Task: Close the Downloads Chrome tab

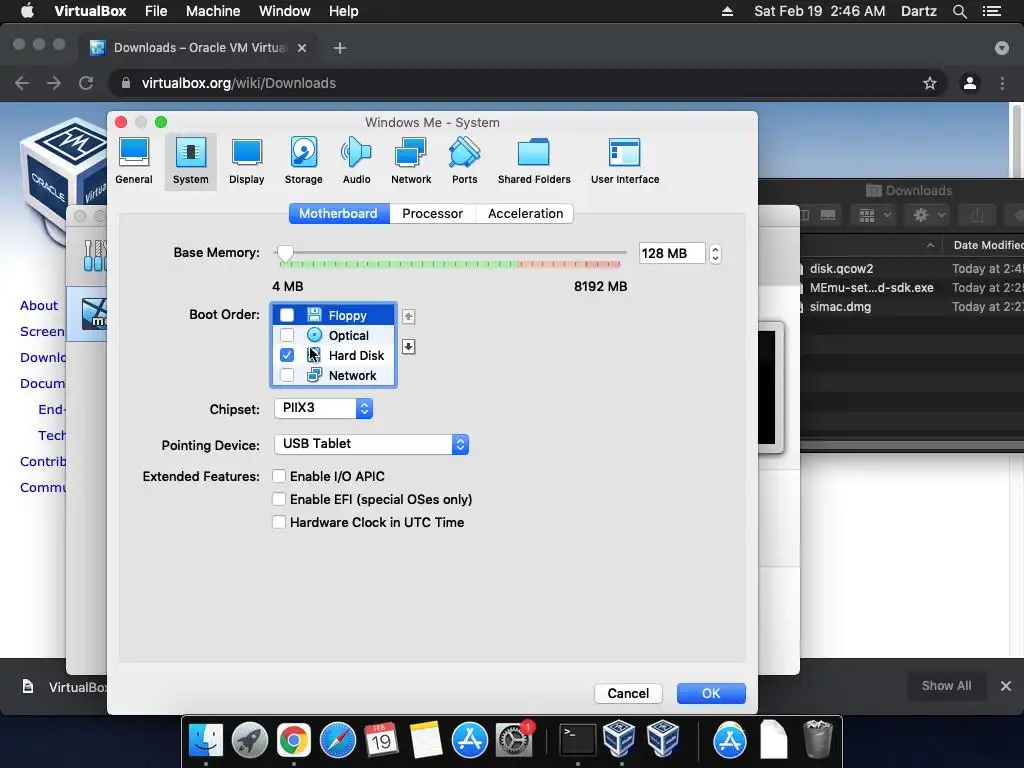Action: pos(302,48)
